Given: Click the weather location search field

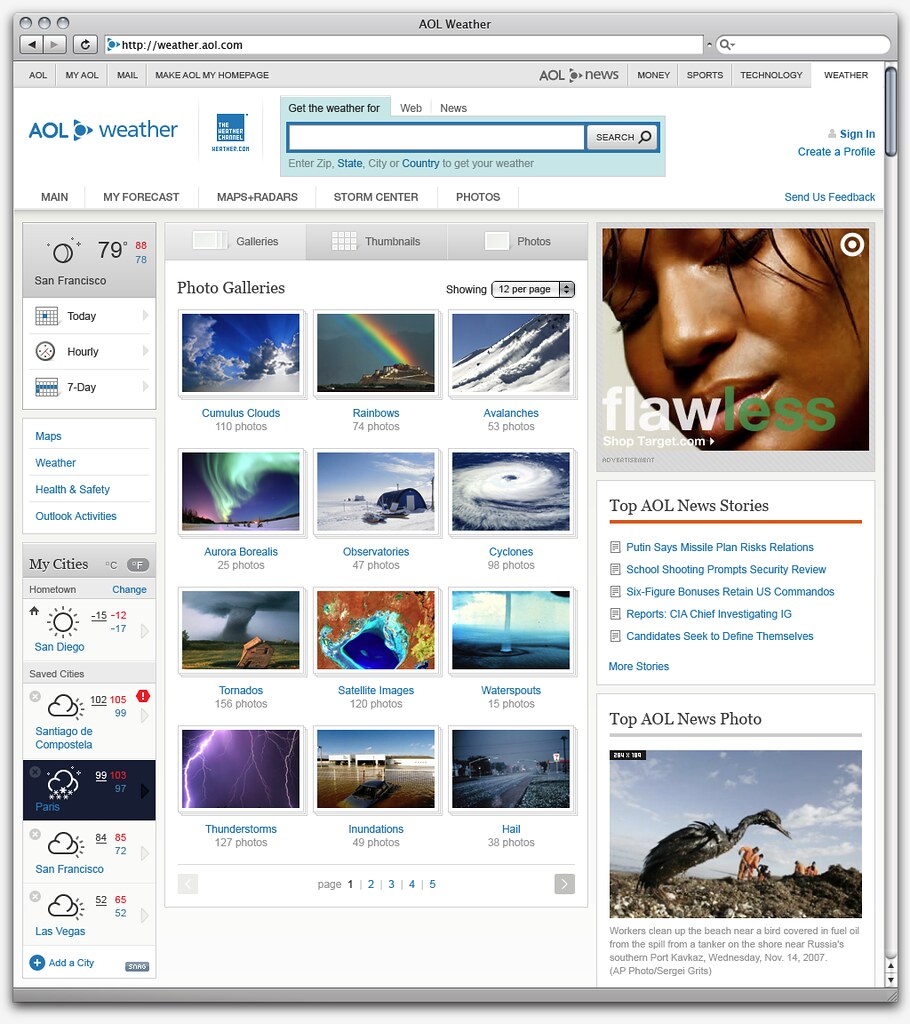Looking at the screenshot, I should [x=436, y=137].
